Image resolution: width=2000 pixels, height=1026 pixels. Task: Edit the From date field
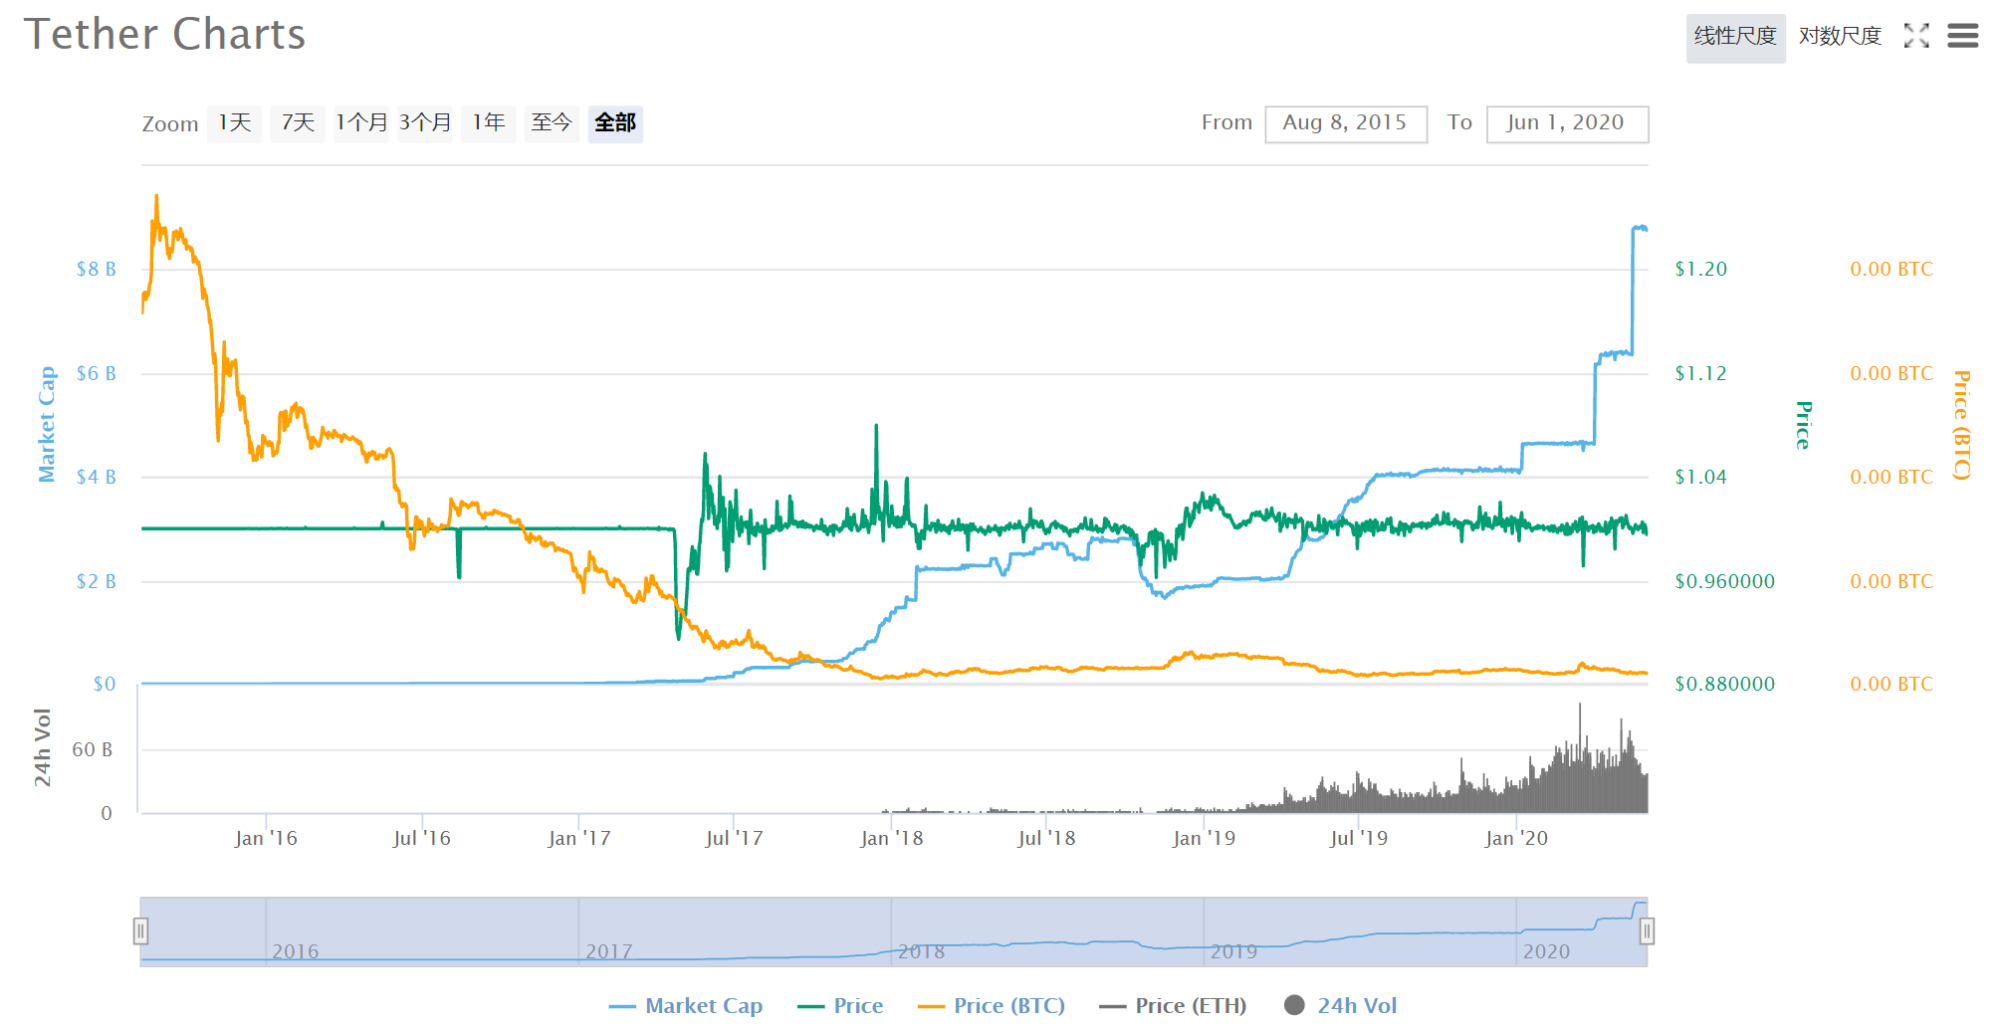click(1345, 124)
